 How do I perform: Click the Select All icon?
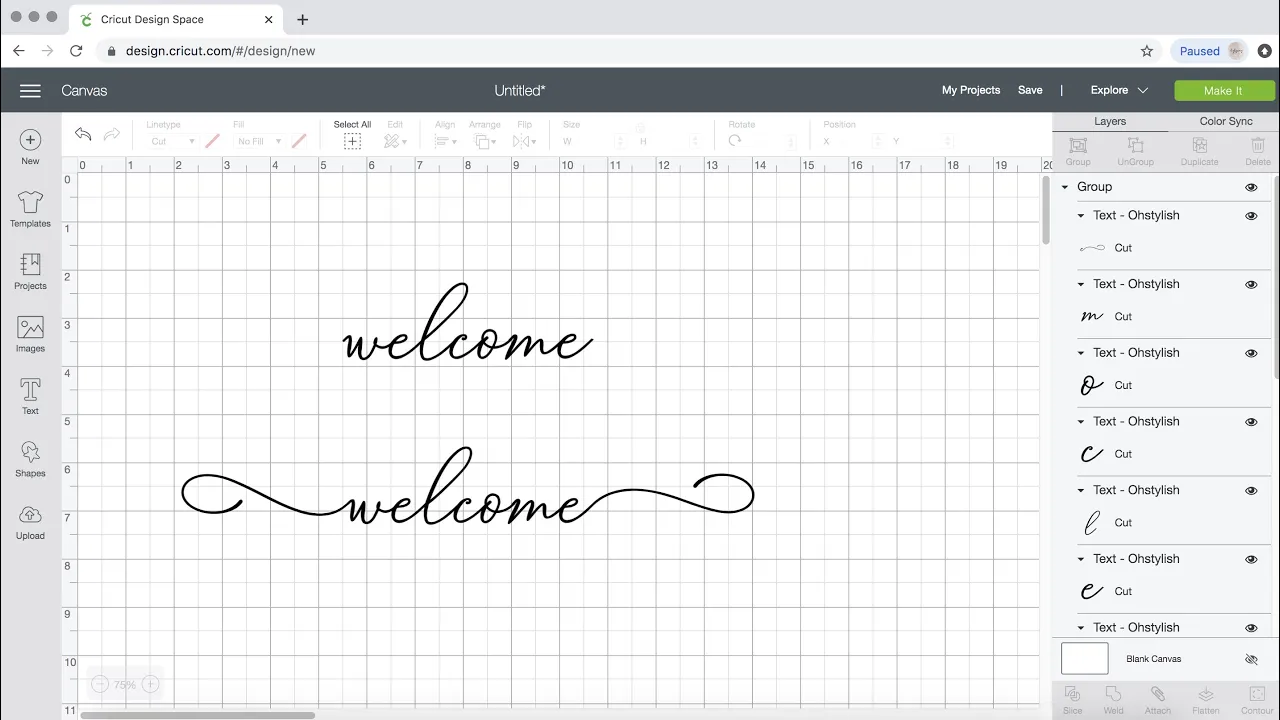352,141
